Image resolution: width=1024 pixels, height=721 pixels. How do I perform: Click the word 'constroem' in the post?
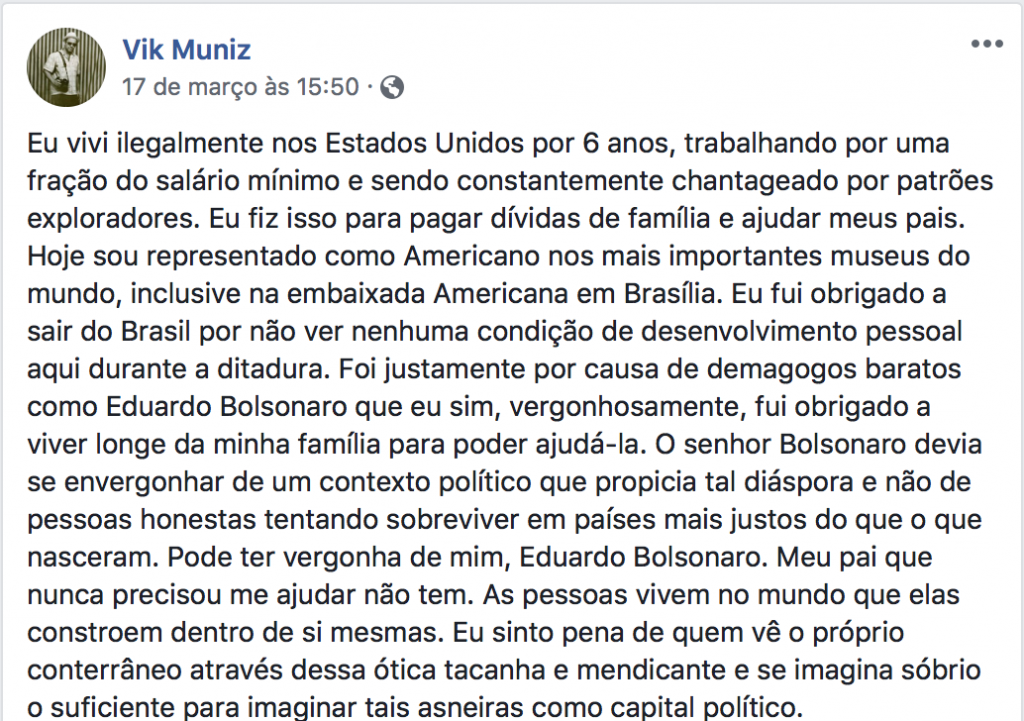tap(95, 633)
